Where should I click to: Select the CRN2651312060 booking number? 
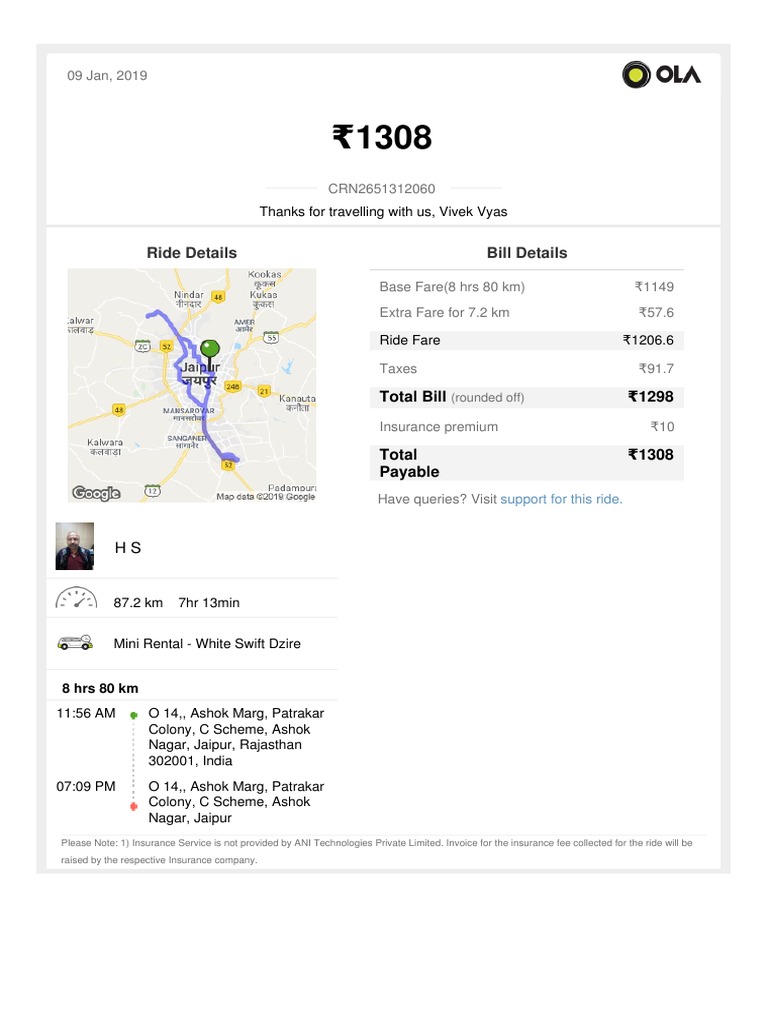[382, 188]
